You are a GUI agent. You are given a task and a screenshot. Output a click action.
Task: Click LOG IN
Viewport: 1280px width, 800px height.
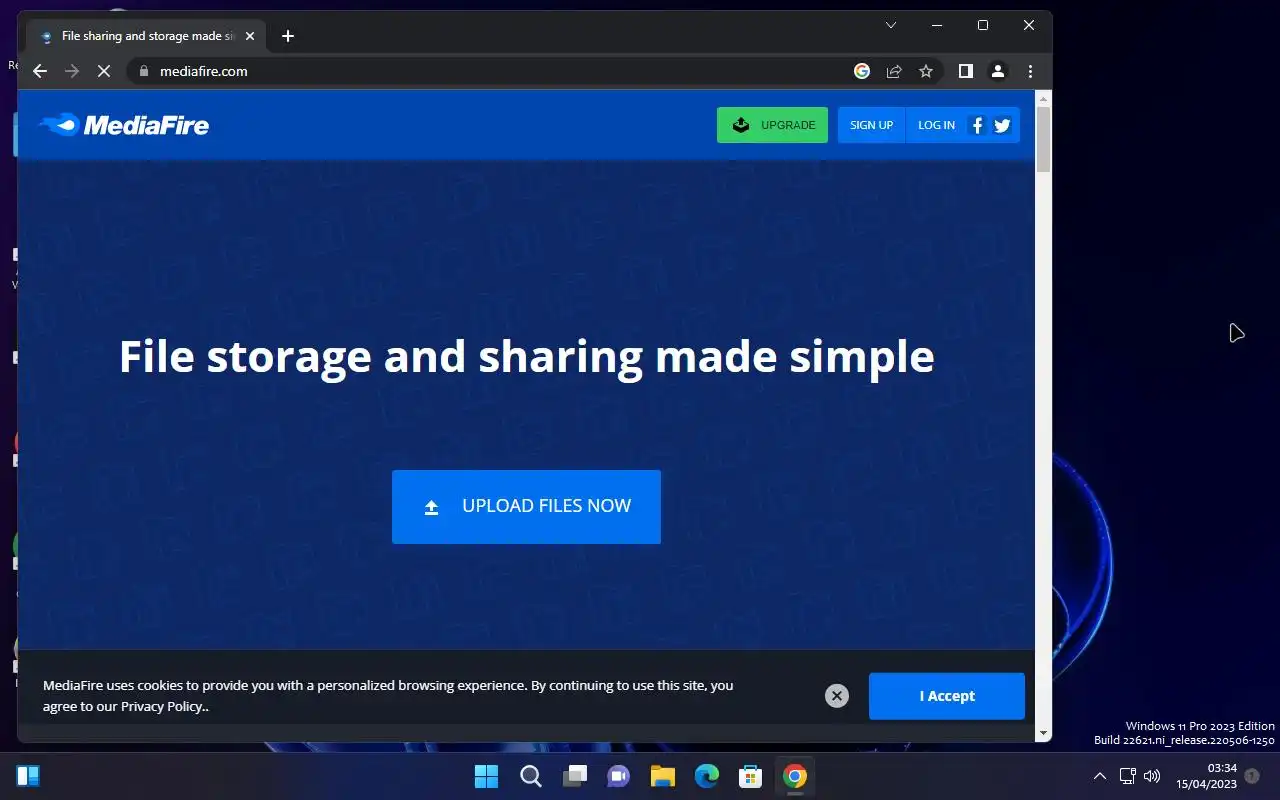(936, 125)
